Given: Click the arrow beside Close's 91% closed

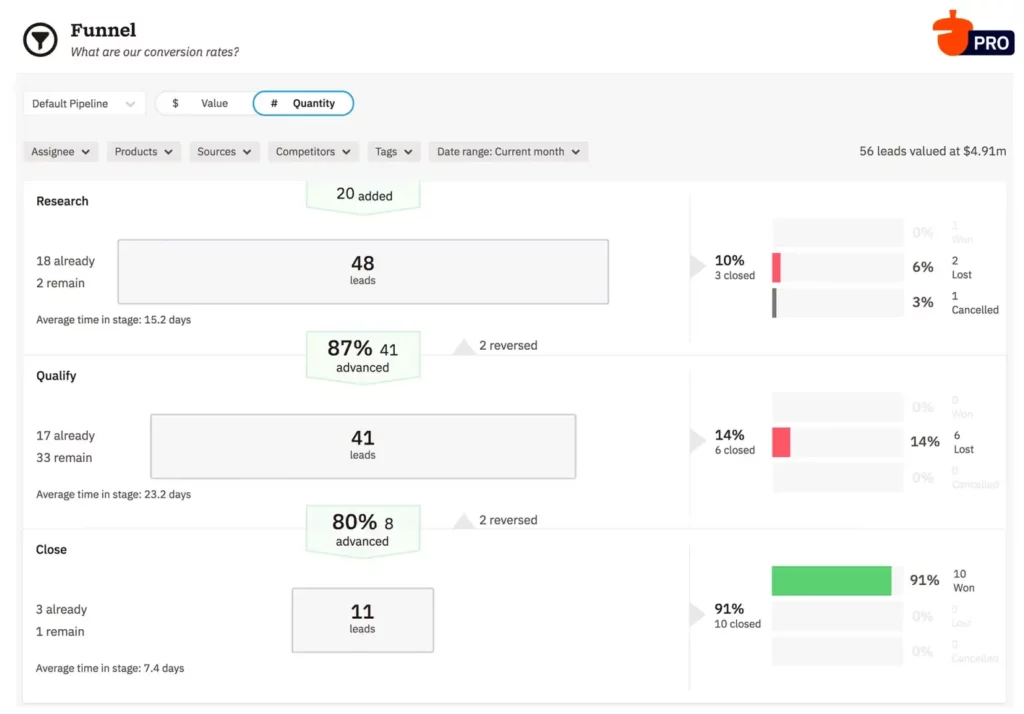Looking at the screenshot, I should [x=697, y=615].
